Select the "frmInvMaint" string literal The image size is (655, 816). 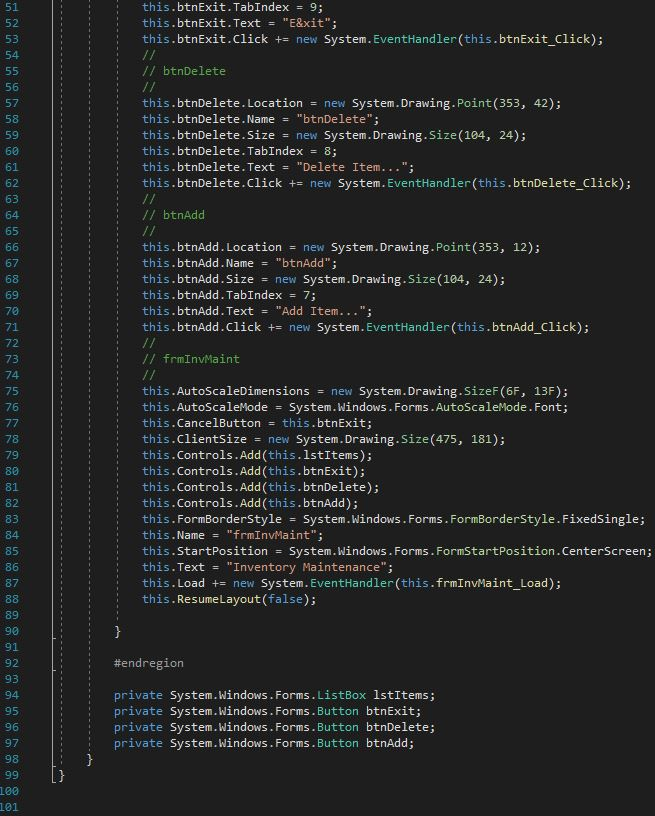pyautogui.click(x=272, y=536)
